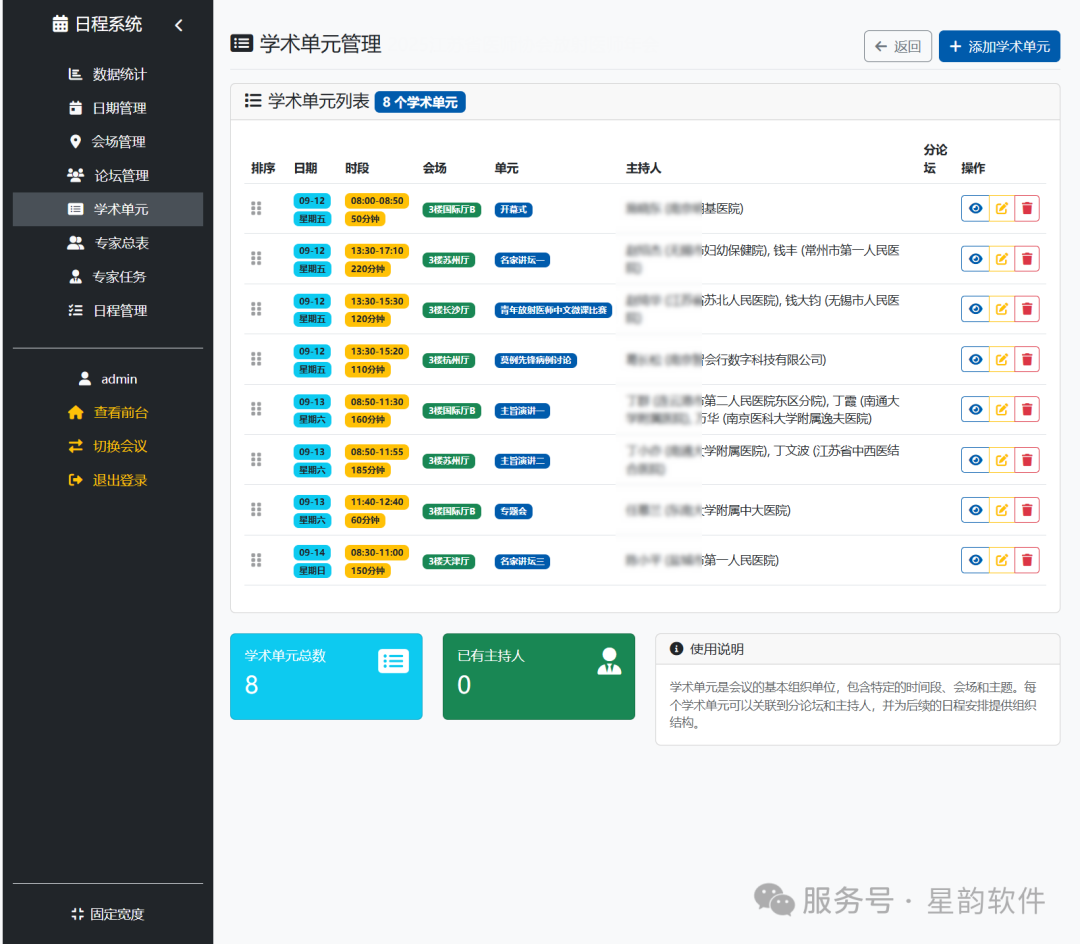Open 专家任务 in sidebar
The image size is (1080, 944).
pyautogui.click(x=107, y=276)
